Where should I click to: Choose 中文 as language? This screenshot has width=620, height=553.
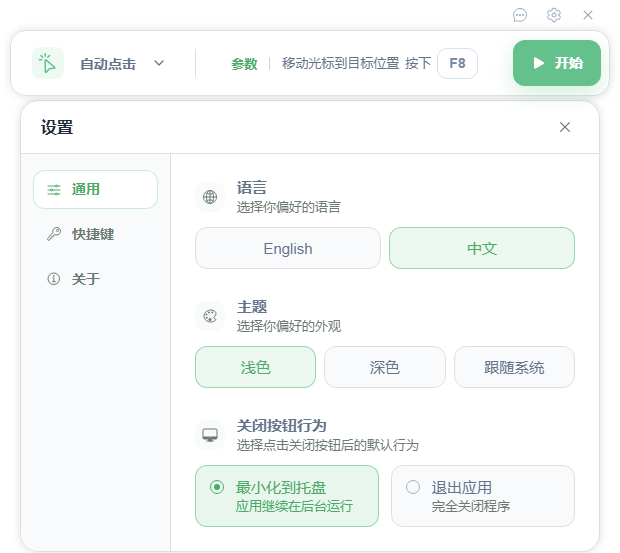click(482, 248)
